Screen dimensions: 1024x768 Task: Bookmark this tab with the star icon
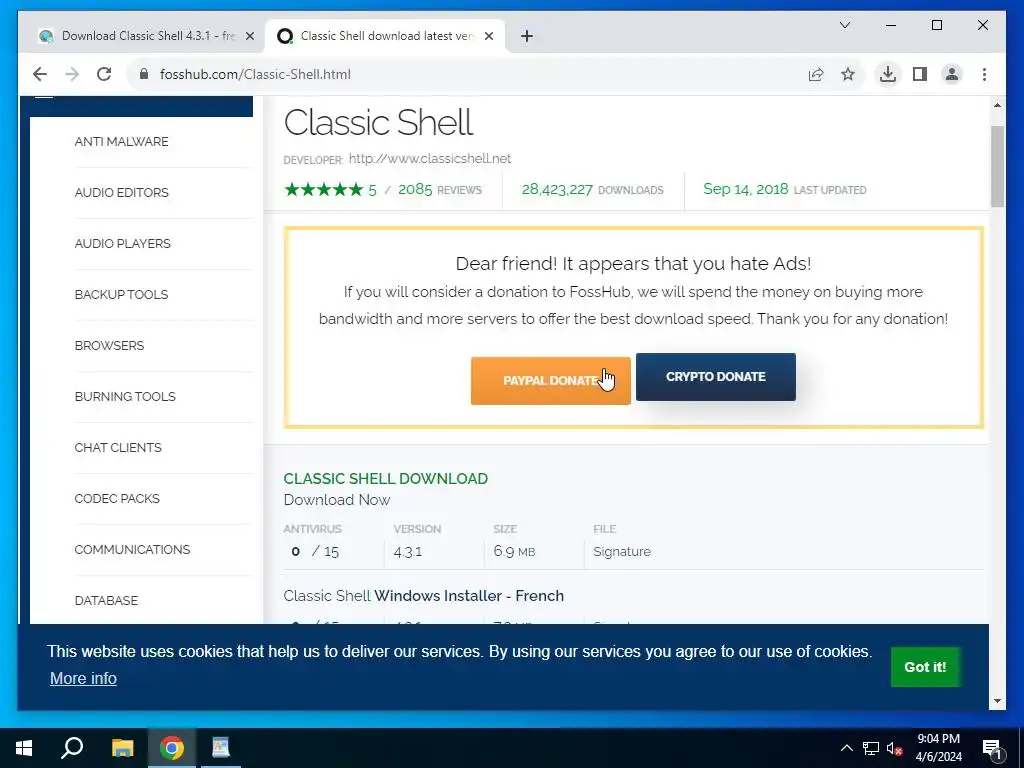pyautogui.click(x=848, y=74)
